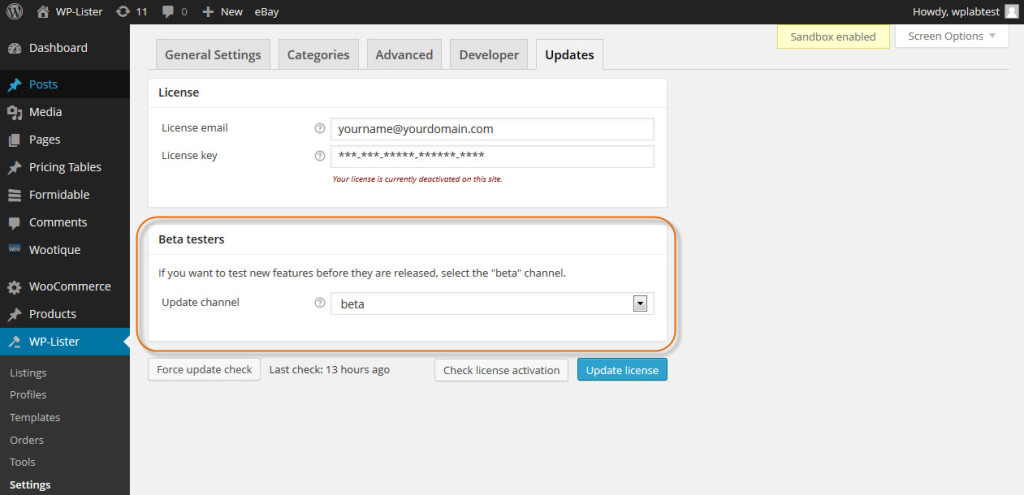
Task: Click the License email input field
Action: pos(492,129)
